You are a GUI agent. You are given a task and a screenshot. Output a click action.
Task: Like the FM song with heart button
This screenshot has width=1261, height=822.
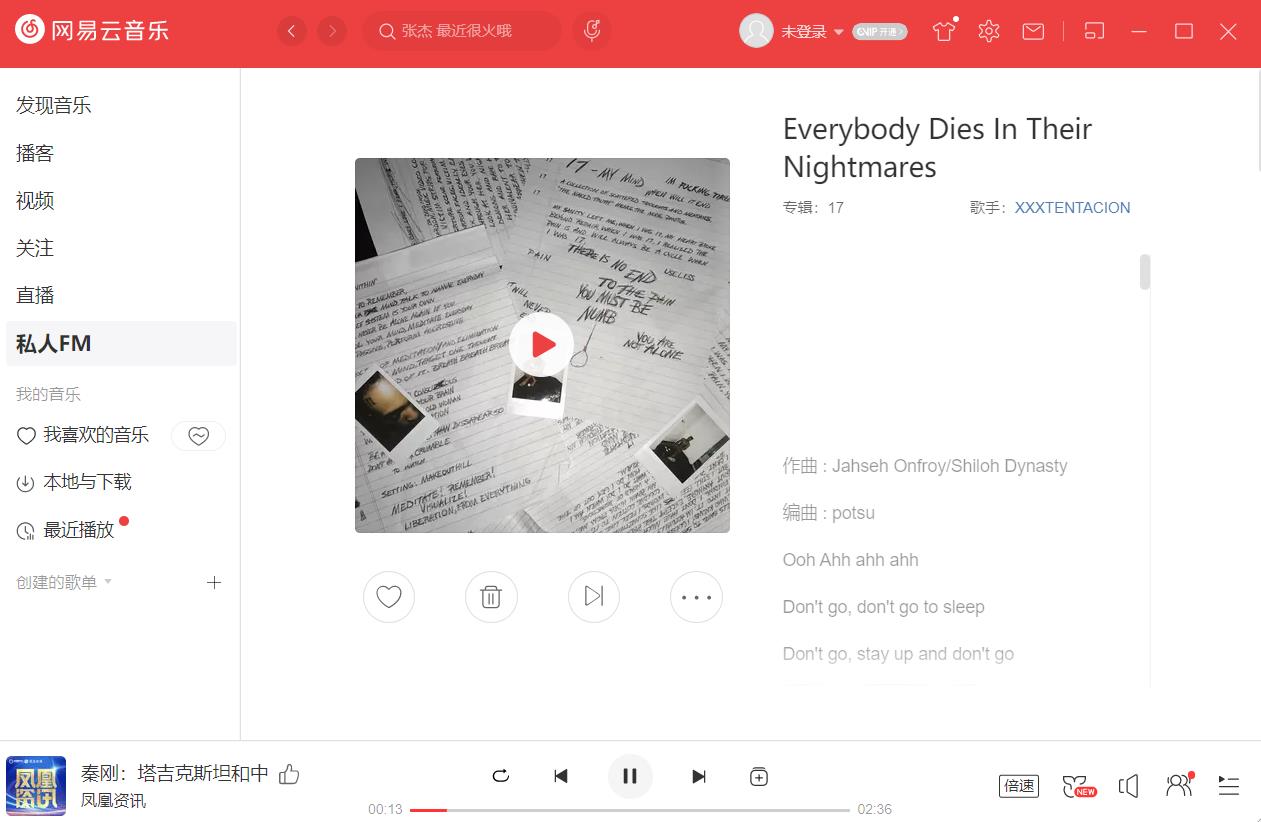click(x=389, y=597)
